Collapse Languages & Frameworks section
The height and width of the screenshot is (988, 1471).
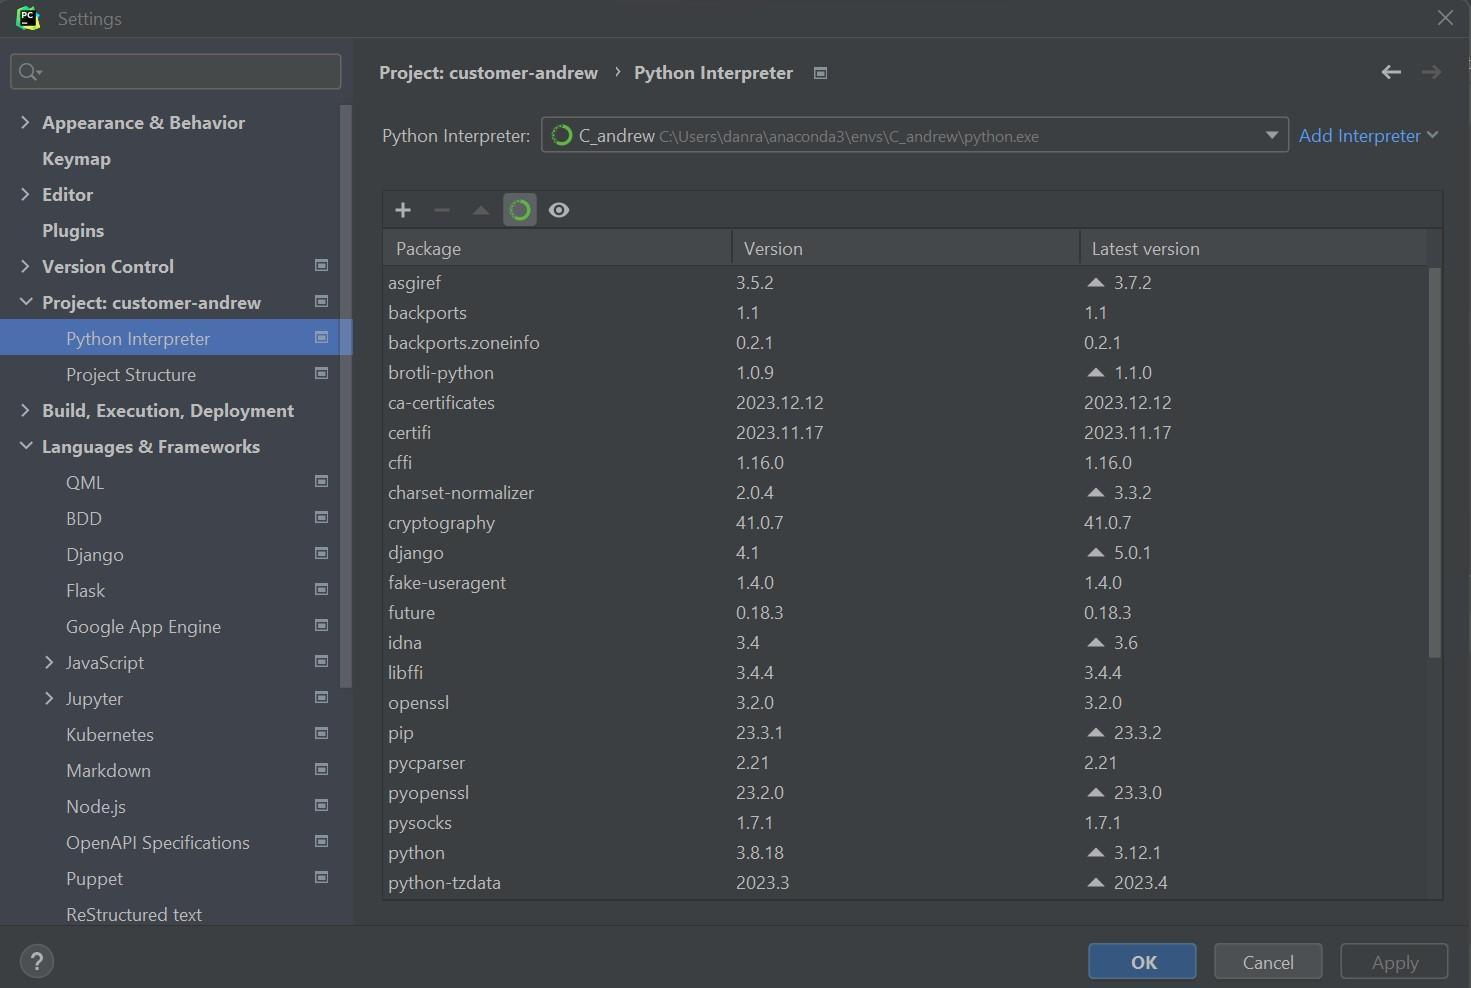click(x=25, y=446)
